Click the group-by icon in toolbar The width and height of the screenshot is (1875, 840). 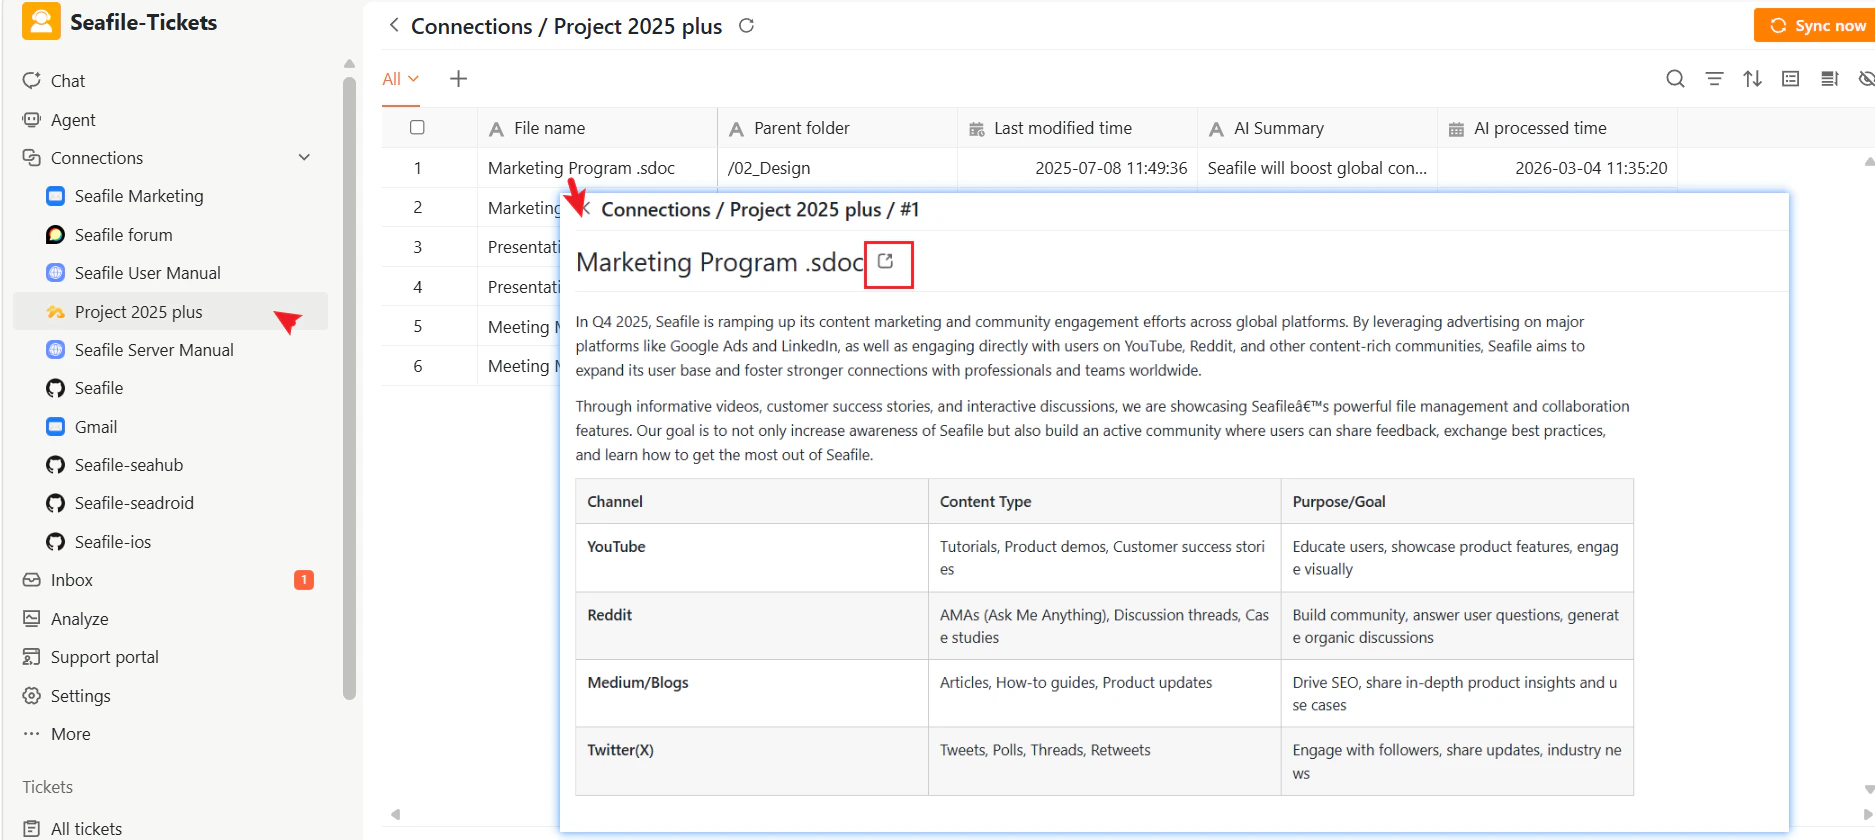(1790, 79)
